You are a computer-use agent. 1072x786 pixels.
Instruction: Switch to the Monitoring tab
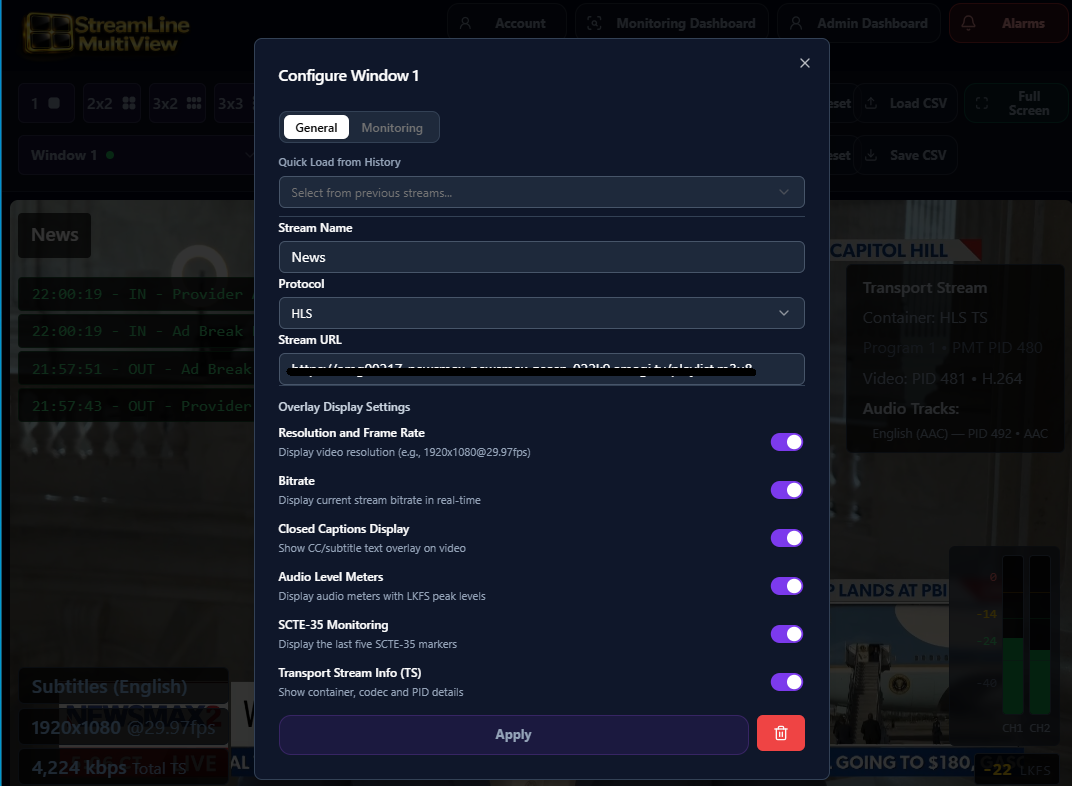click(392, 128)
